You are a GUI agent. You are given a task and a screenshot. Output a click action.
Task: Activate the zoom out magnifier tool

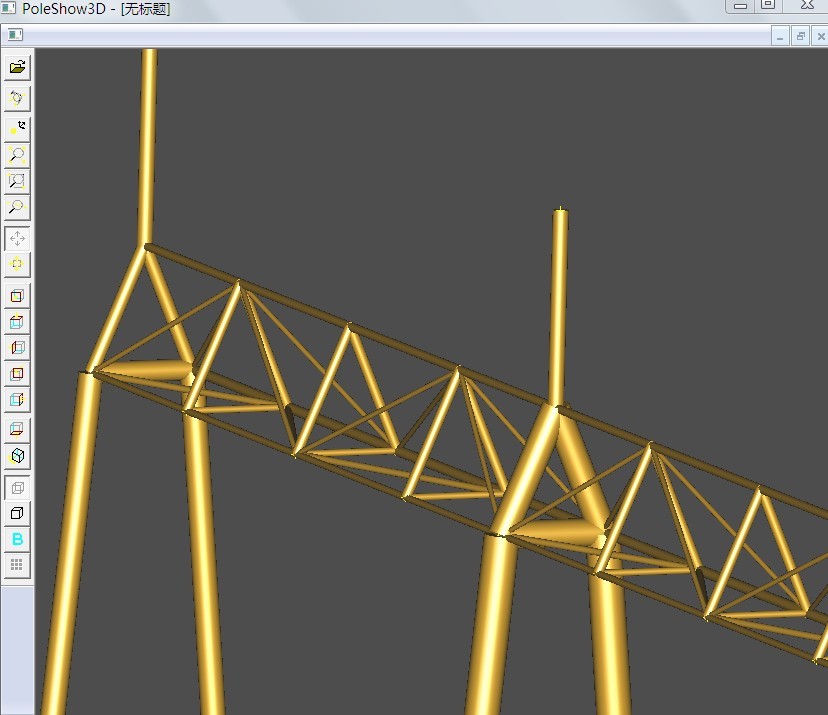[x=17, y=207]
